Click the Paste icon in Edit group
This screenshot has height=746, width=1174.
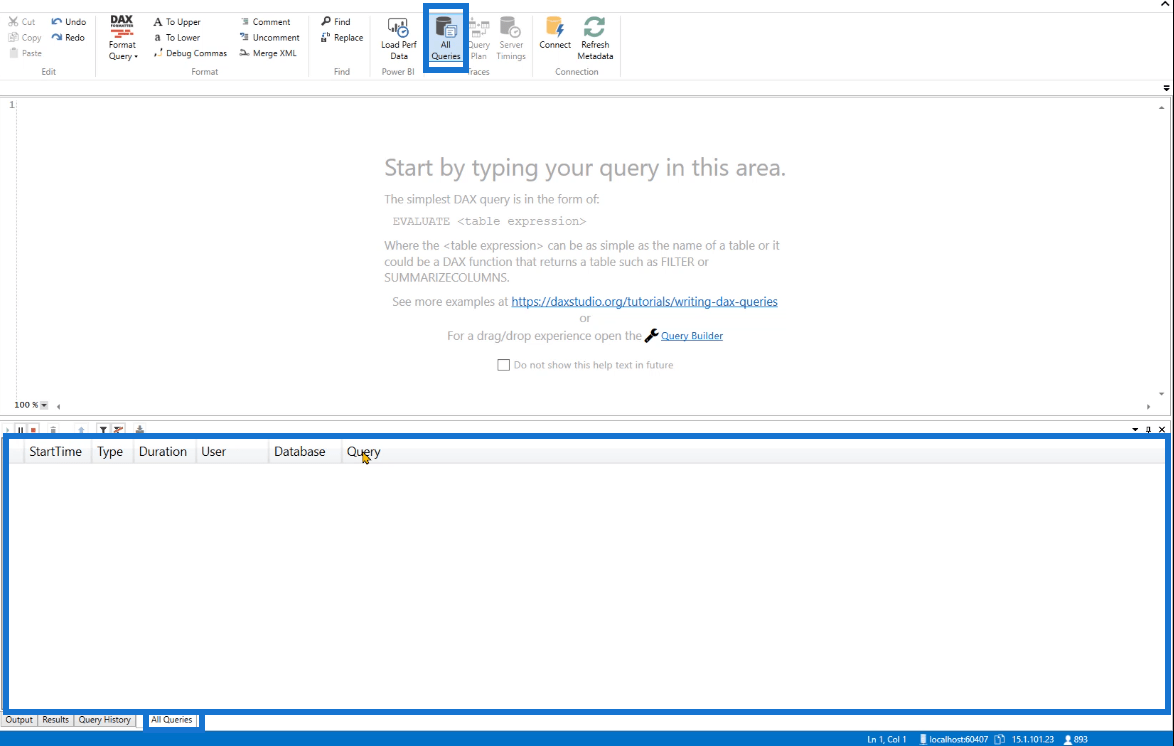click(13, 53)
